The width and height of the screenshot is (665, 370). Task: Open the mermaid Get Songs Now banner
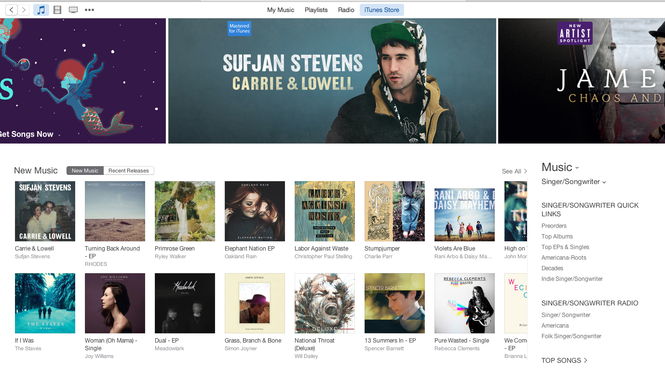tap(83, 81)
